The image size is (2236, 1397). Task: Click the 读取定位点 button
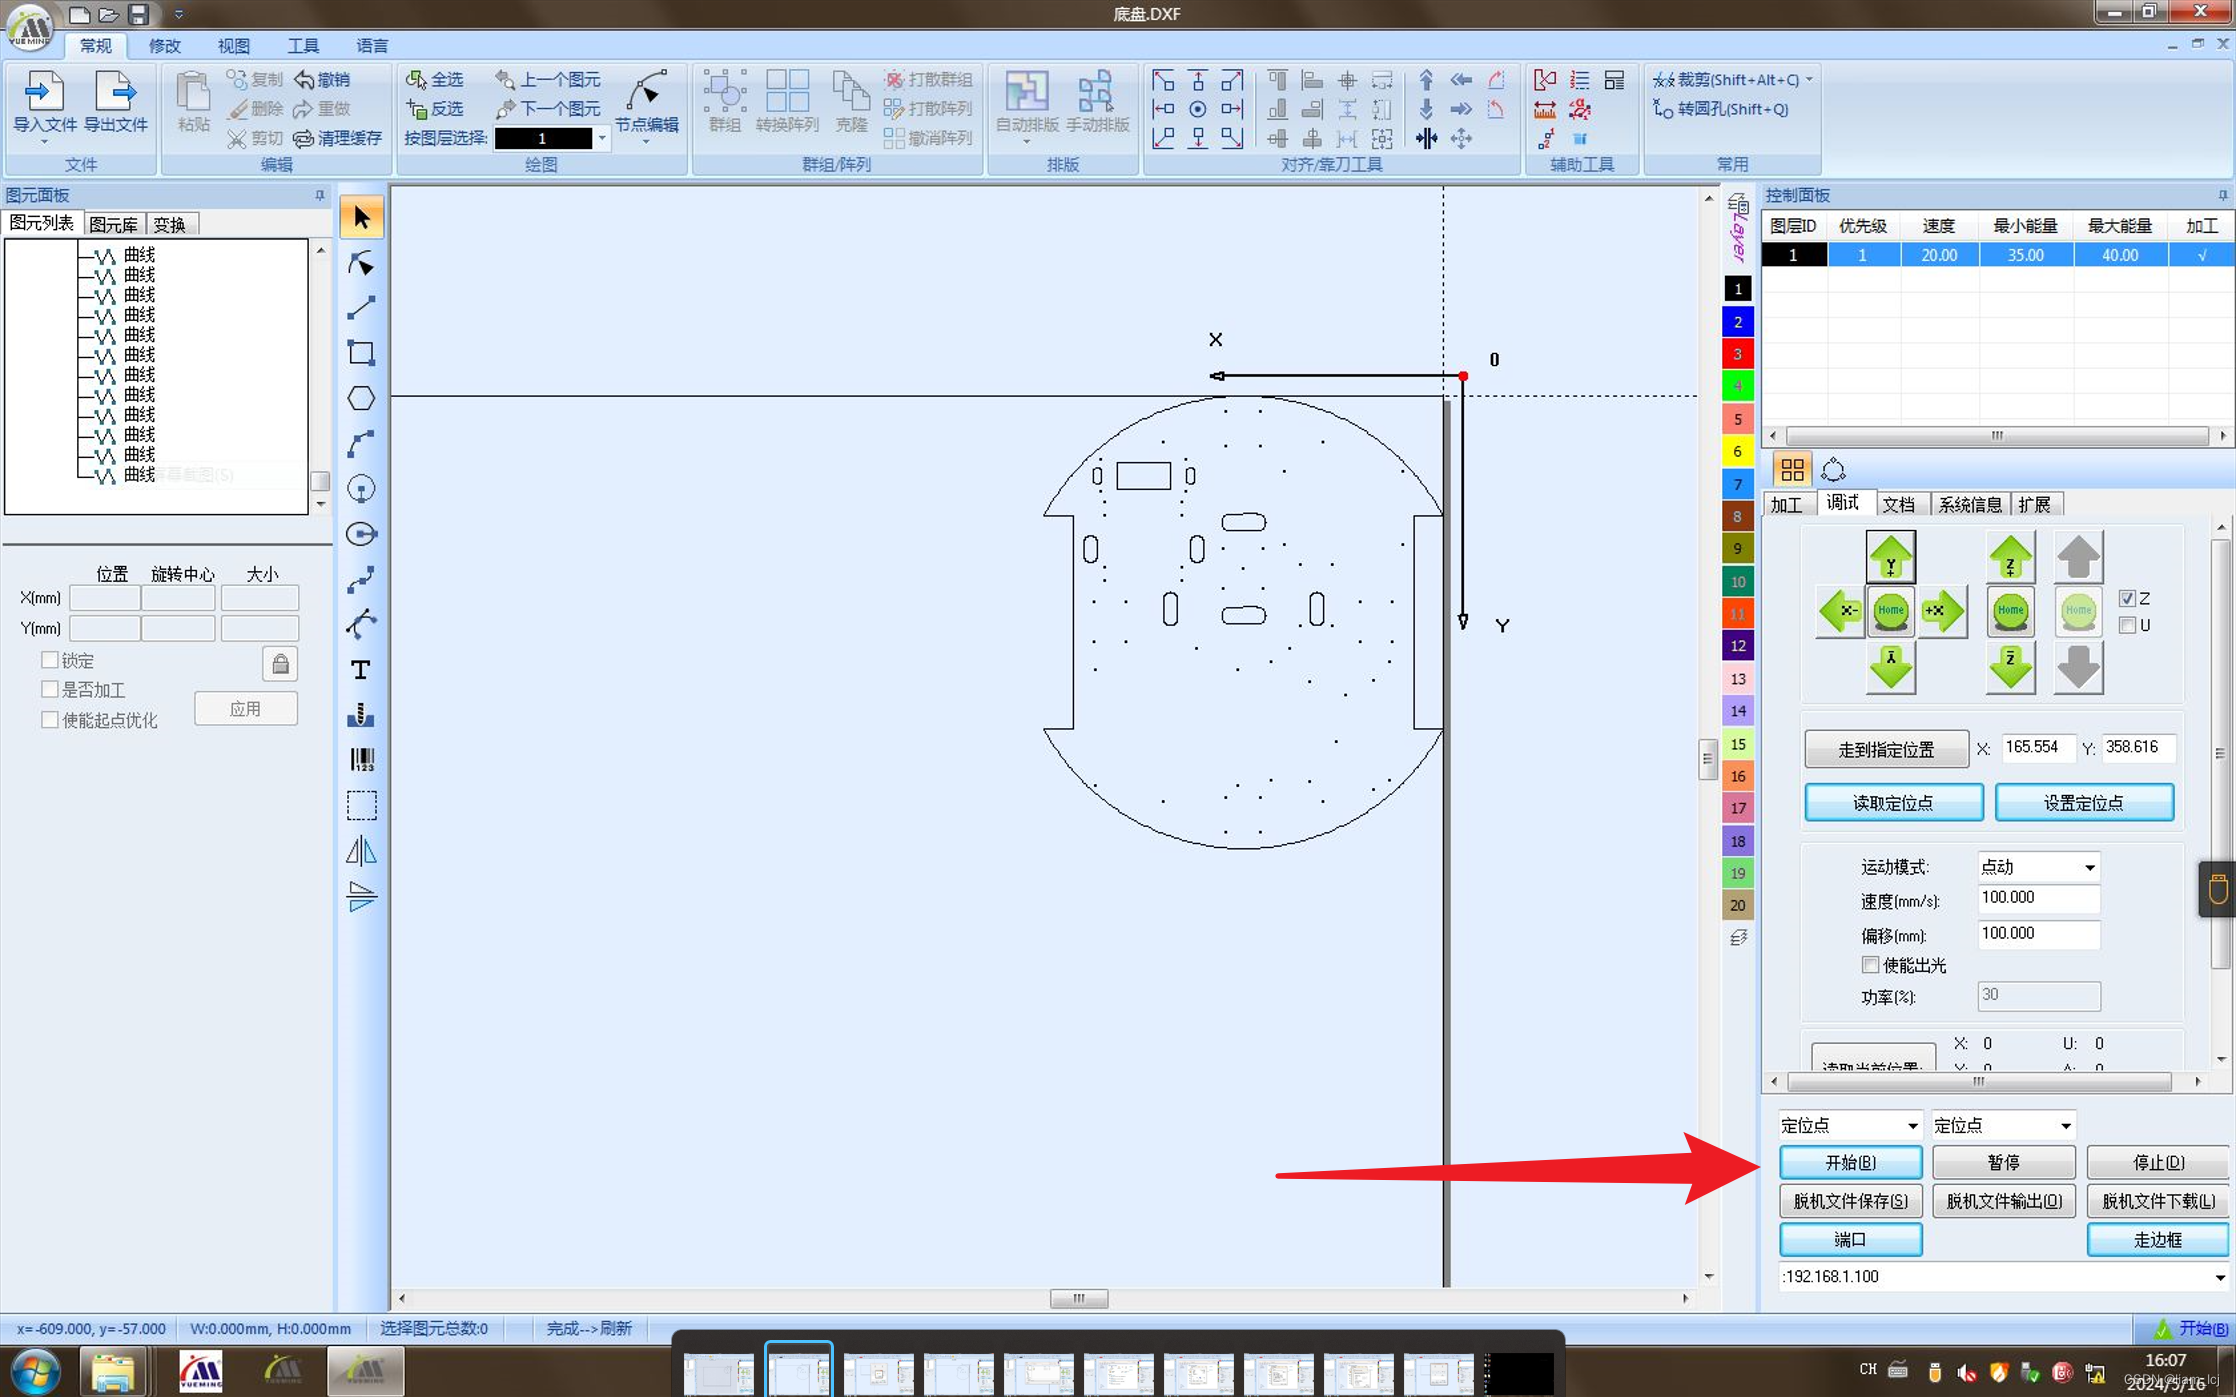[x=1893, y=802]
